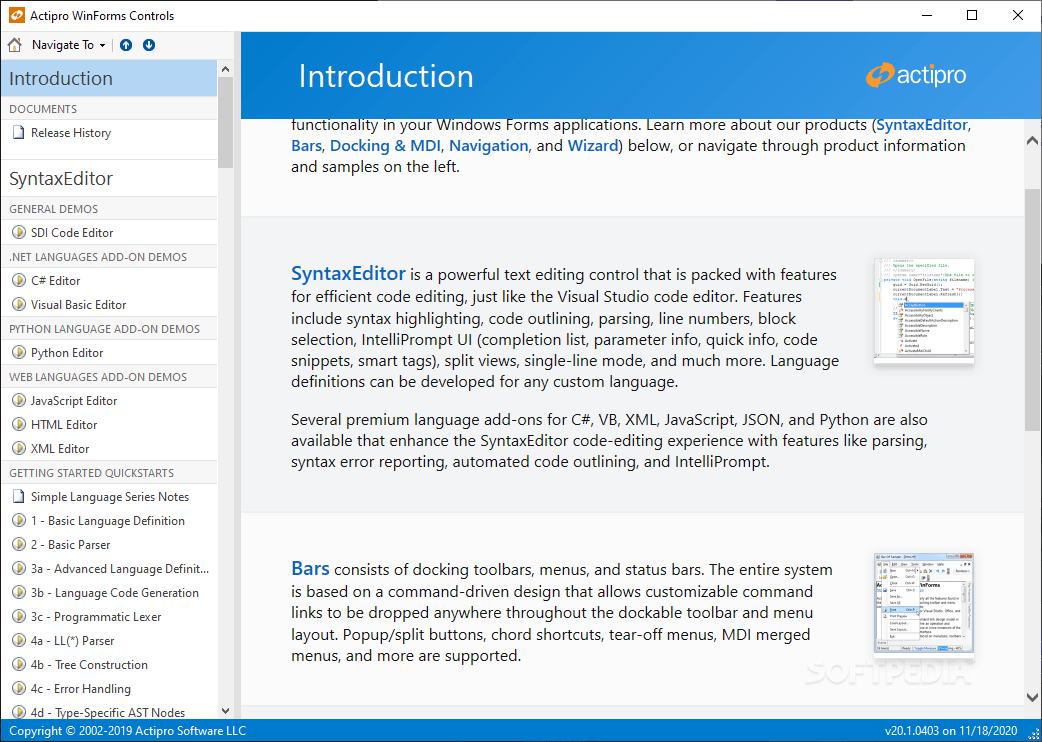Viewport: 1042px width, 742px height.
Task: Click the play icon beside 1 - Basic Language Definition
Action: (19, 520)
